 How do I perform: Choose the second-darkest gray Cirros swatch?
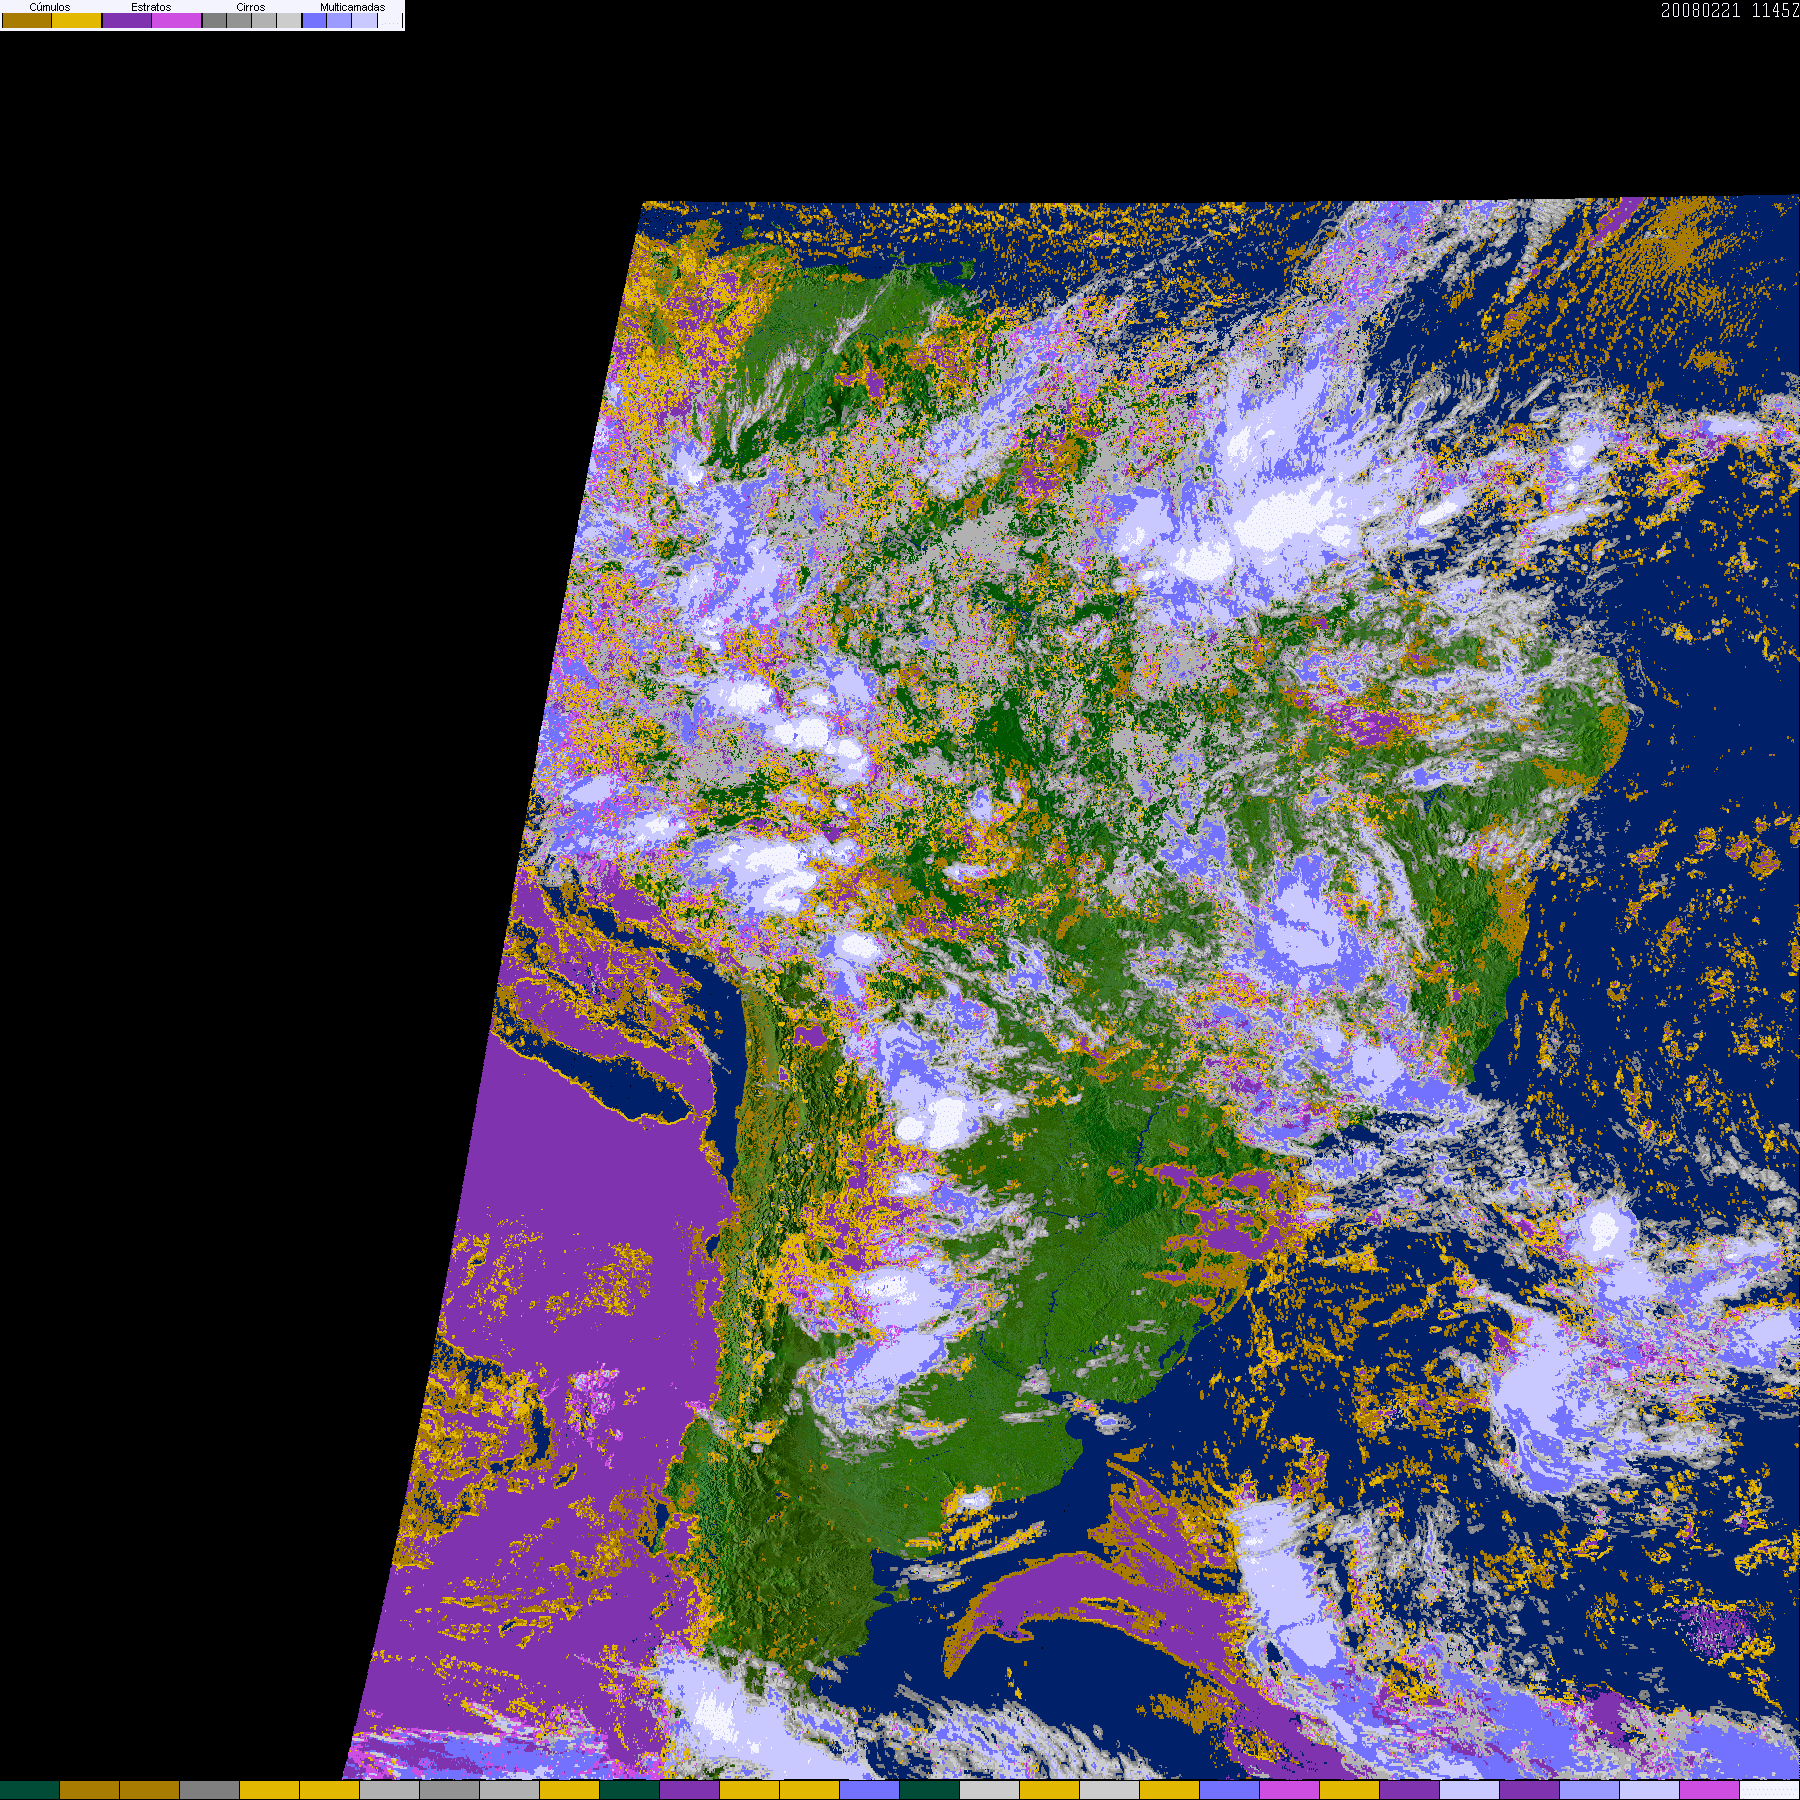pyautogui.click(x=239, y=21)
